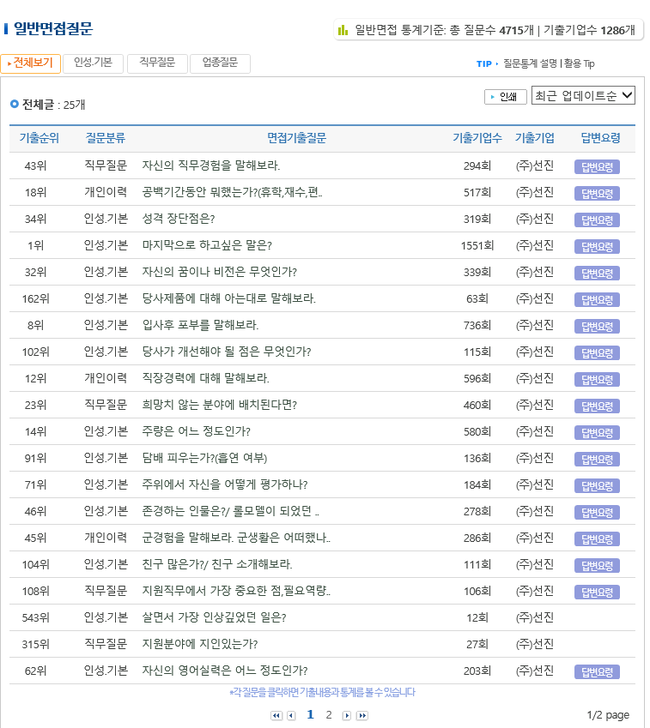This screenshot has height=728, width=650.
Task: Click the 1/2 page indicator
Action: click(x=608, y=715)
